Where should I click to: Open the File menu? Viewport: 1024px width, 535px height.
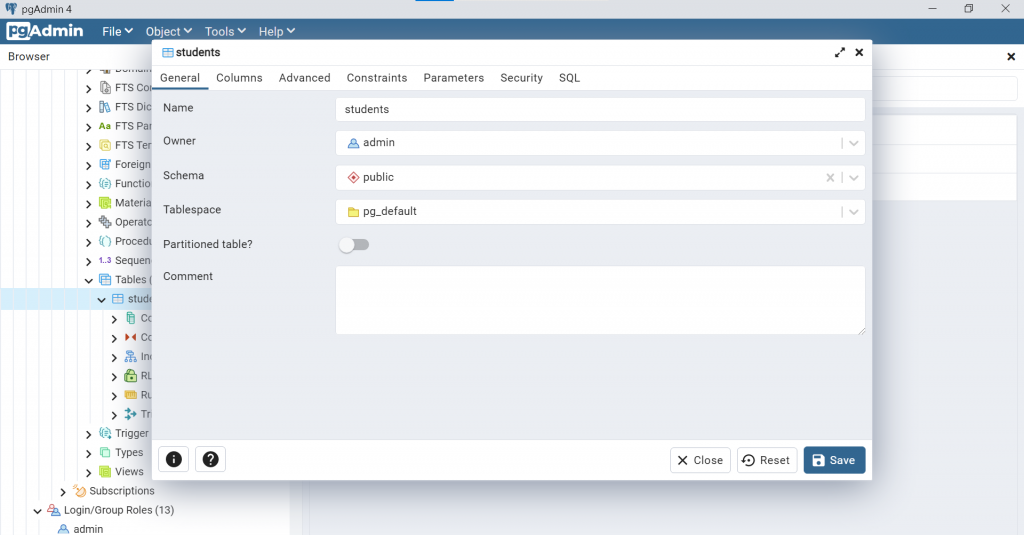point(117,31)
